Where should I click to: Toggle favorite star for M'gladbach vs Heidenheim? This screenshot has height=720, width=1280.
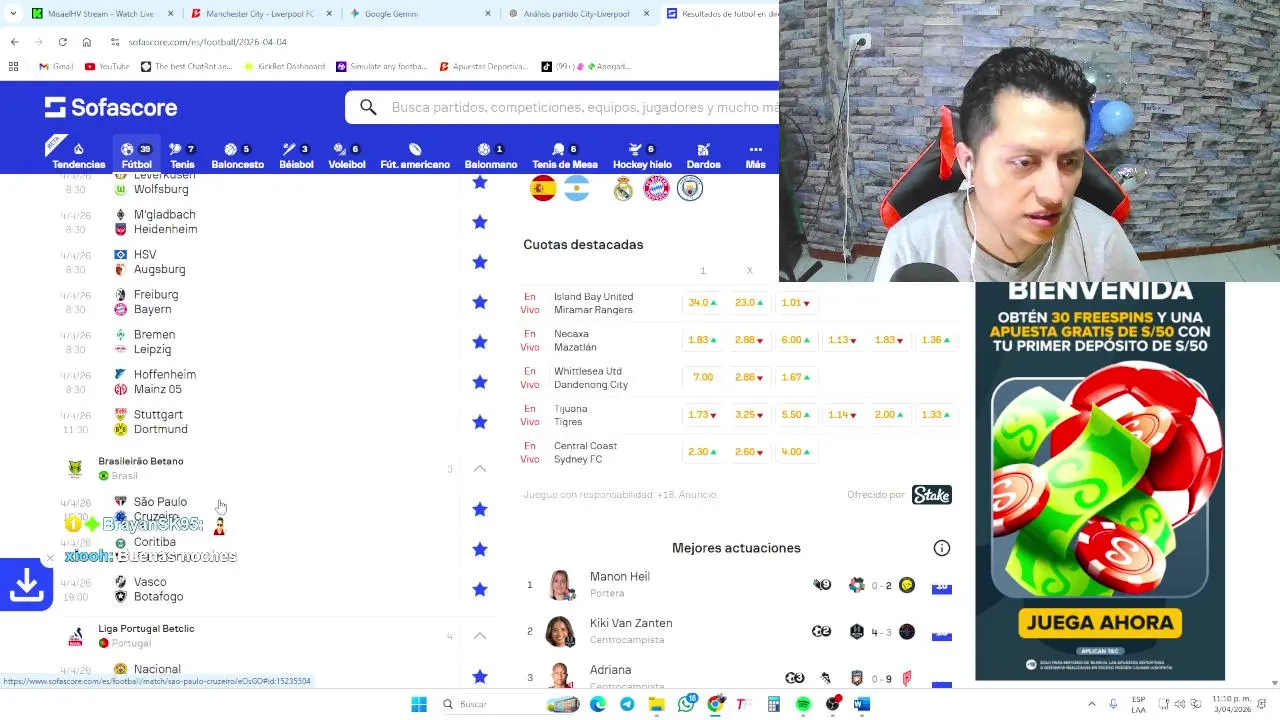[480, 222]
